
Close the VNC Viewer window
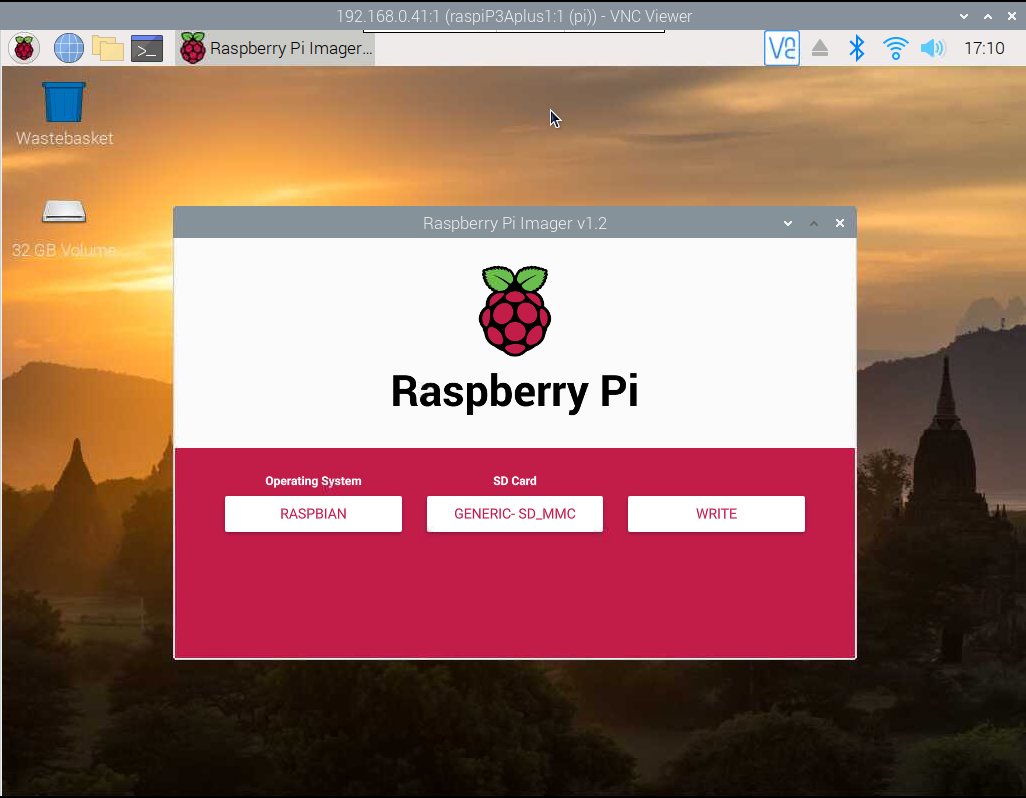click(1012, 16)
